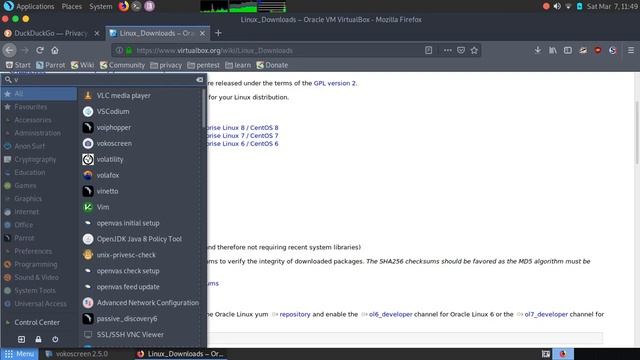Open the privacy bookmarks folder

click(166, 65)
